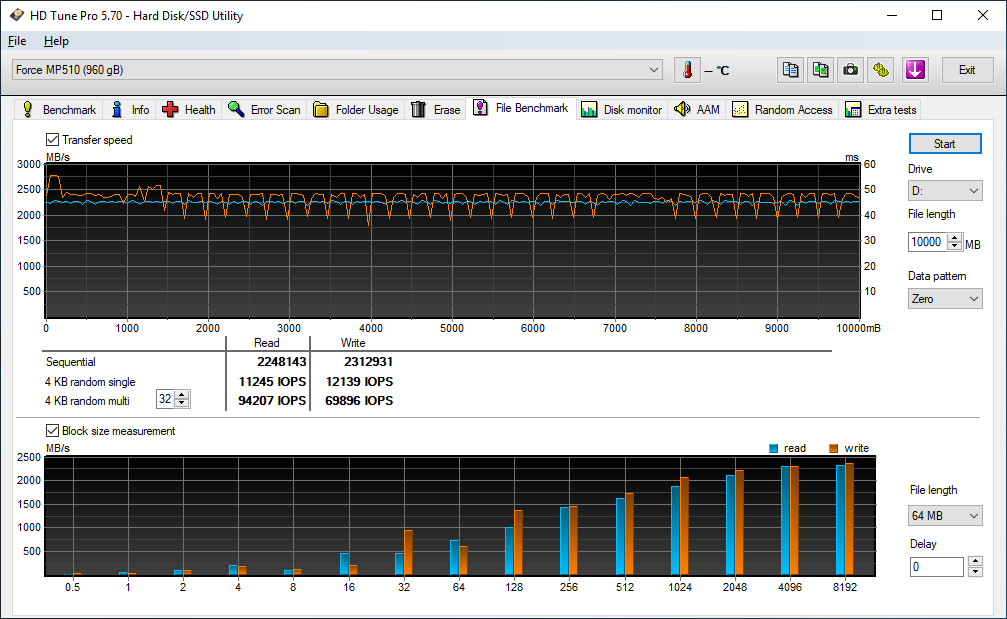Toggle the Block size measurement checkbox

coord(53,431)
